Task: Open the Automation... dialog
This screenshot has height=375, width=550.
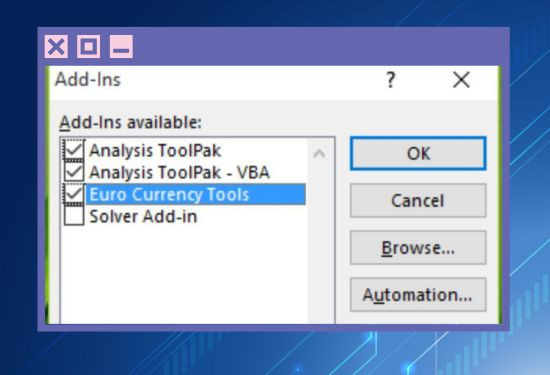Action: pos(418,295)
